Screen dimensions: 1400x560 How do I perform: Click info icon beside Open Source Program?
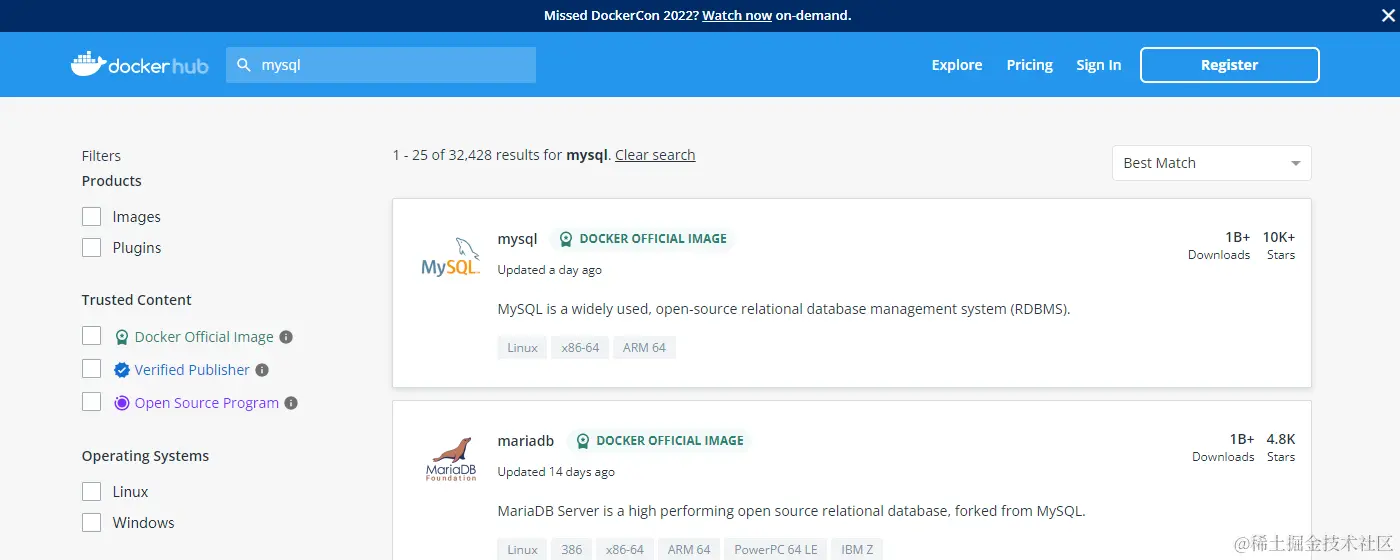point(291,403)
